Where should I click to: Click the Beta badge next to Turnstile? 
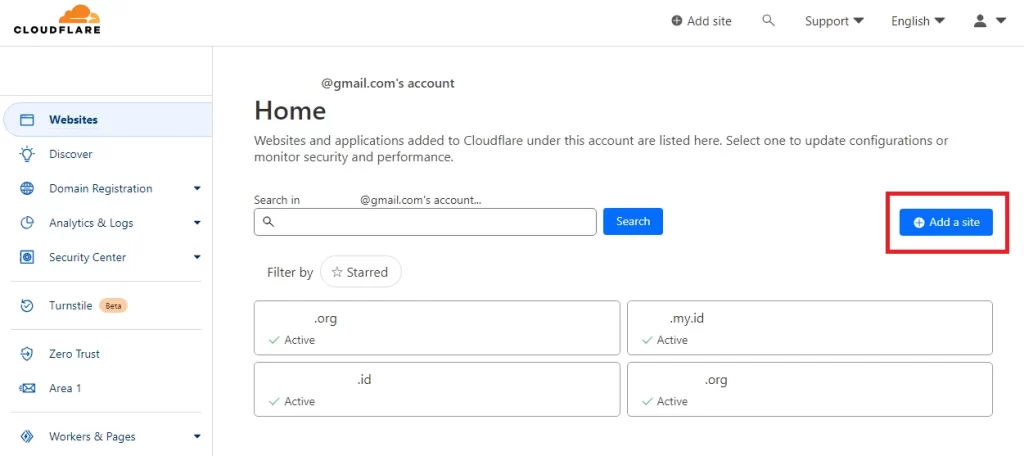[113, 305]
